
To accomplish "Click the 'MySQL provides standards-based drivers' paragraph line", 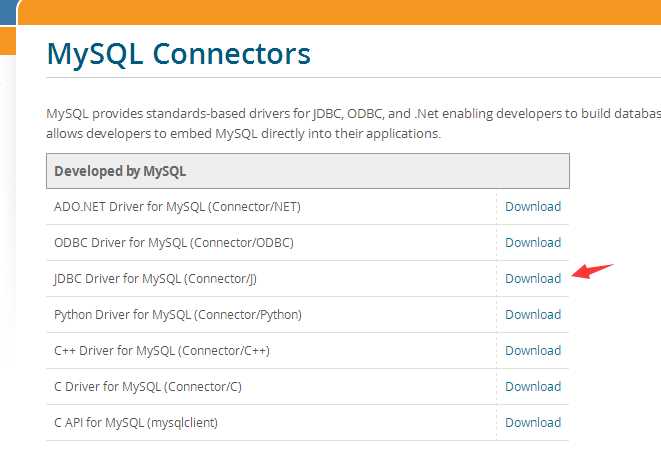I will (x=353, y=114).
